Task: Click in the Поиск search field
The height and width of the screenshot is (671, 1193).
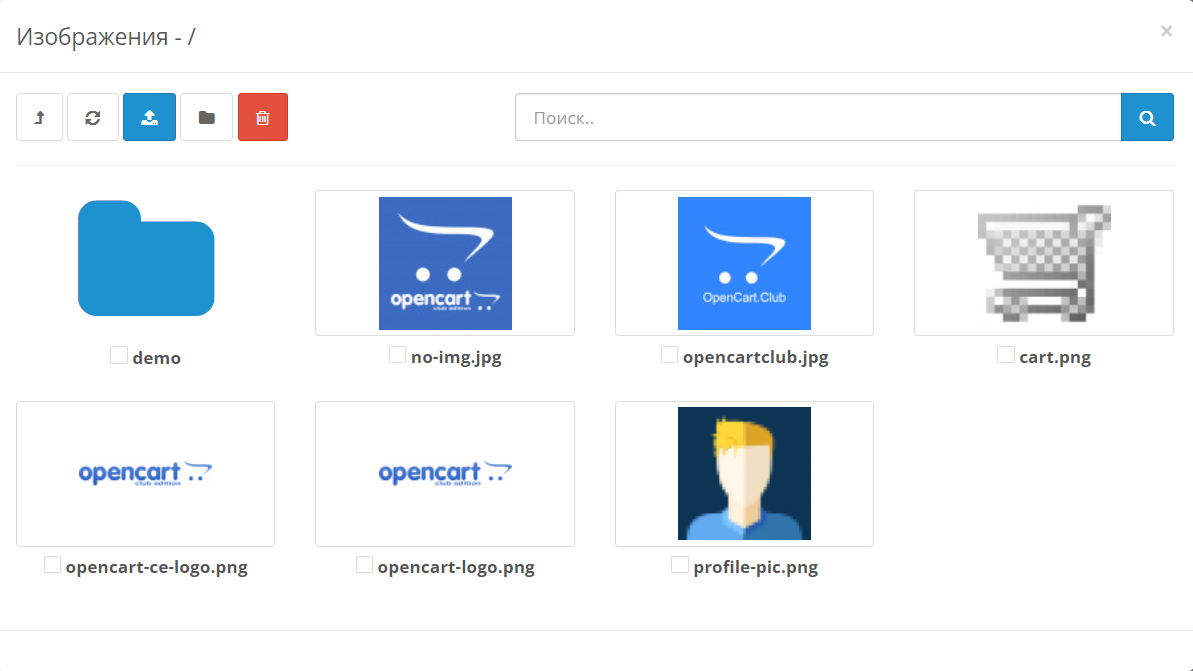Action: (x=817, y=117)
